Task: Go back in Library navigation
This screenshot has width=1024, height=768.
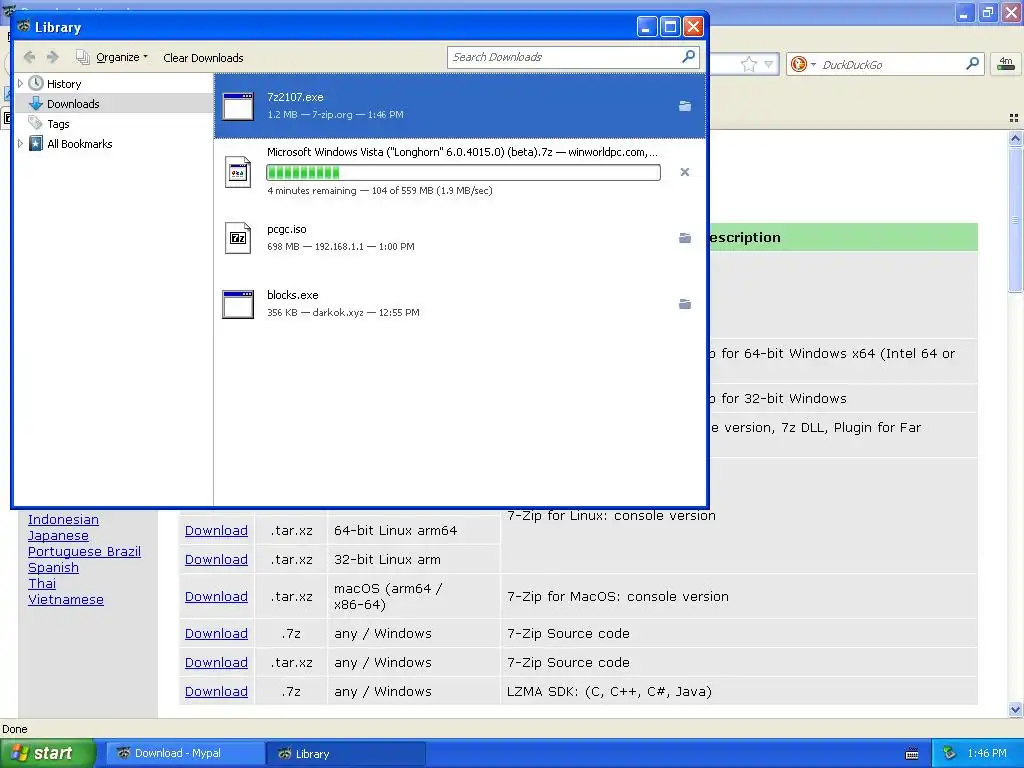Action: pyautogui.click(x=29, y=57)
